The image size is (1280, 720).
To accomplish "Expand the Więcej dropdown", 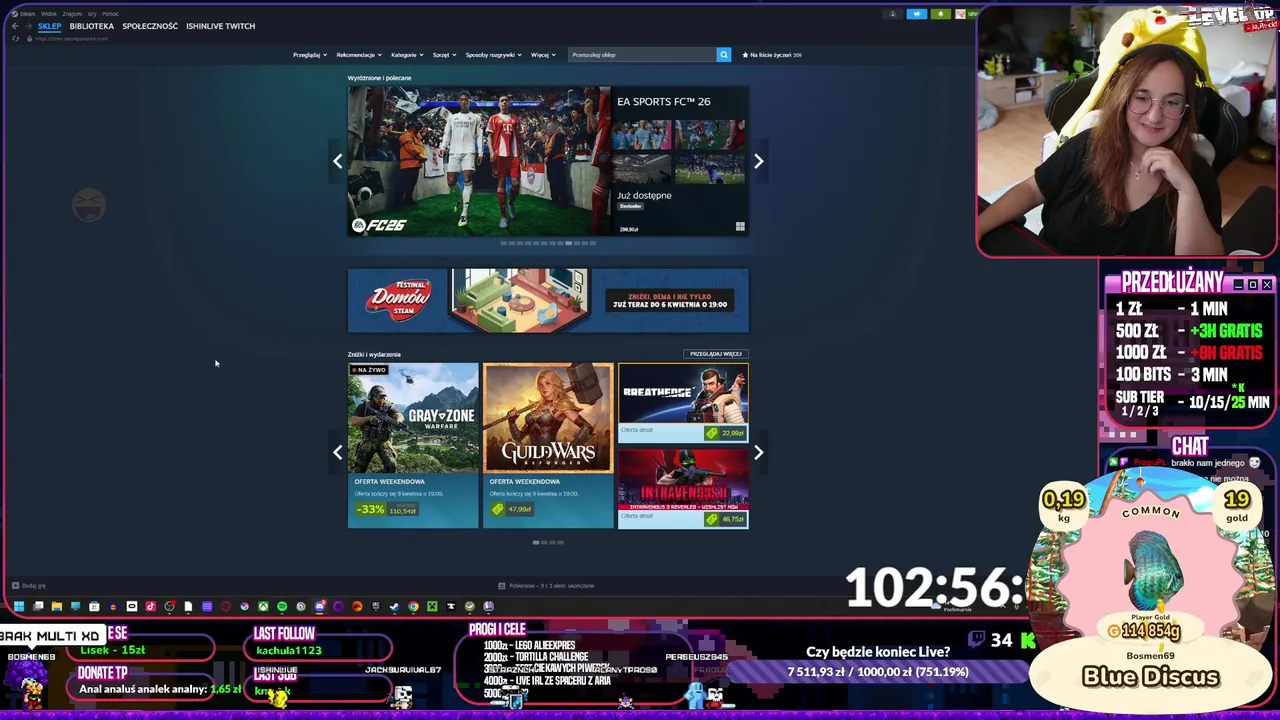I will point(542,55).
